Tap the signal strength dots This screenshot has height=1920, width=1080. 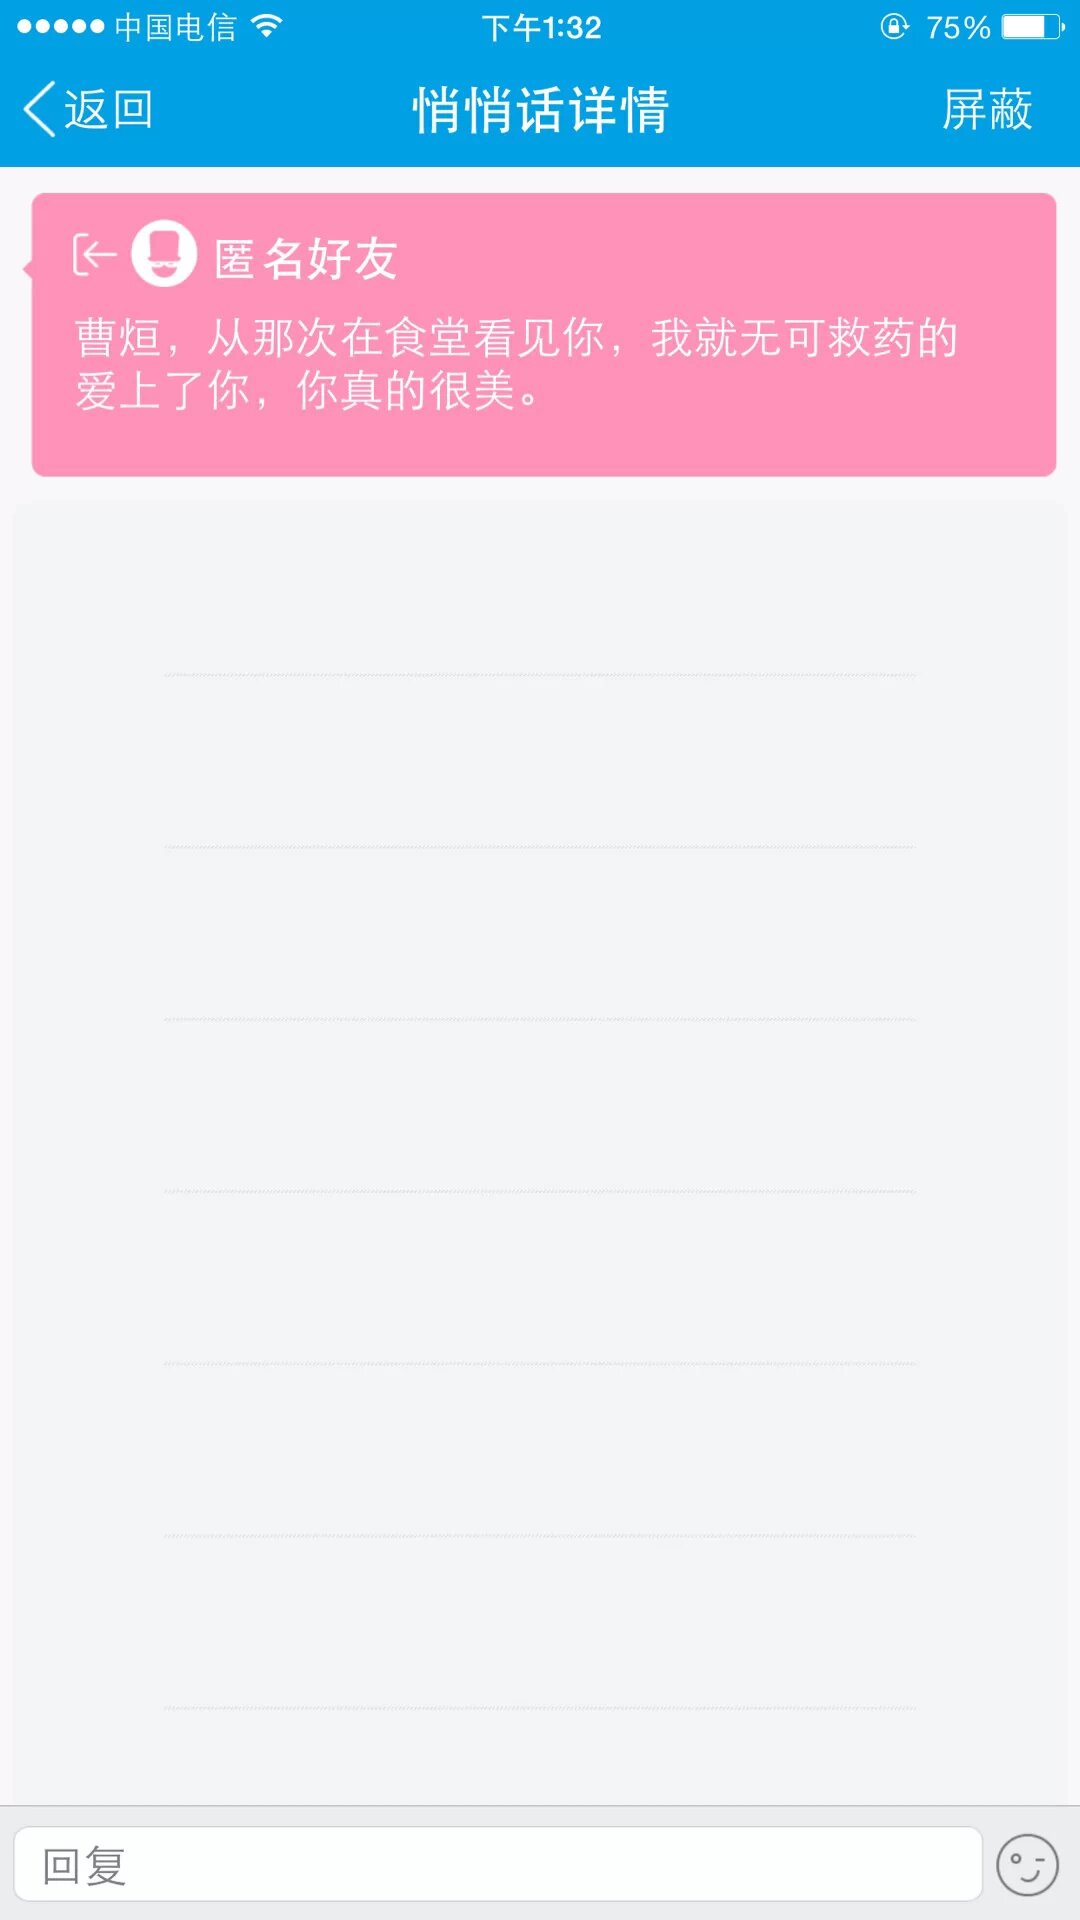60,26
